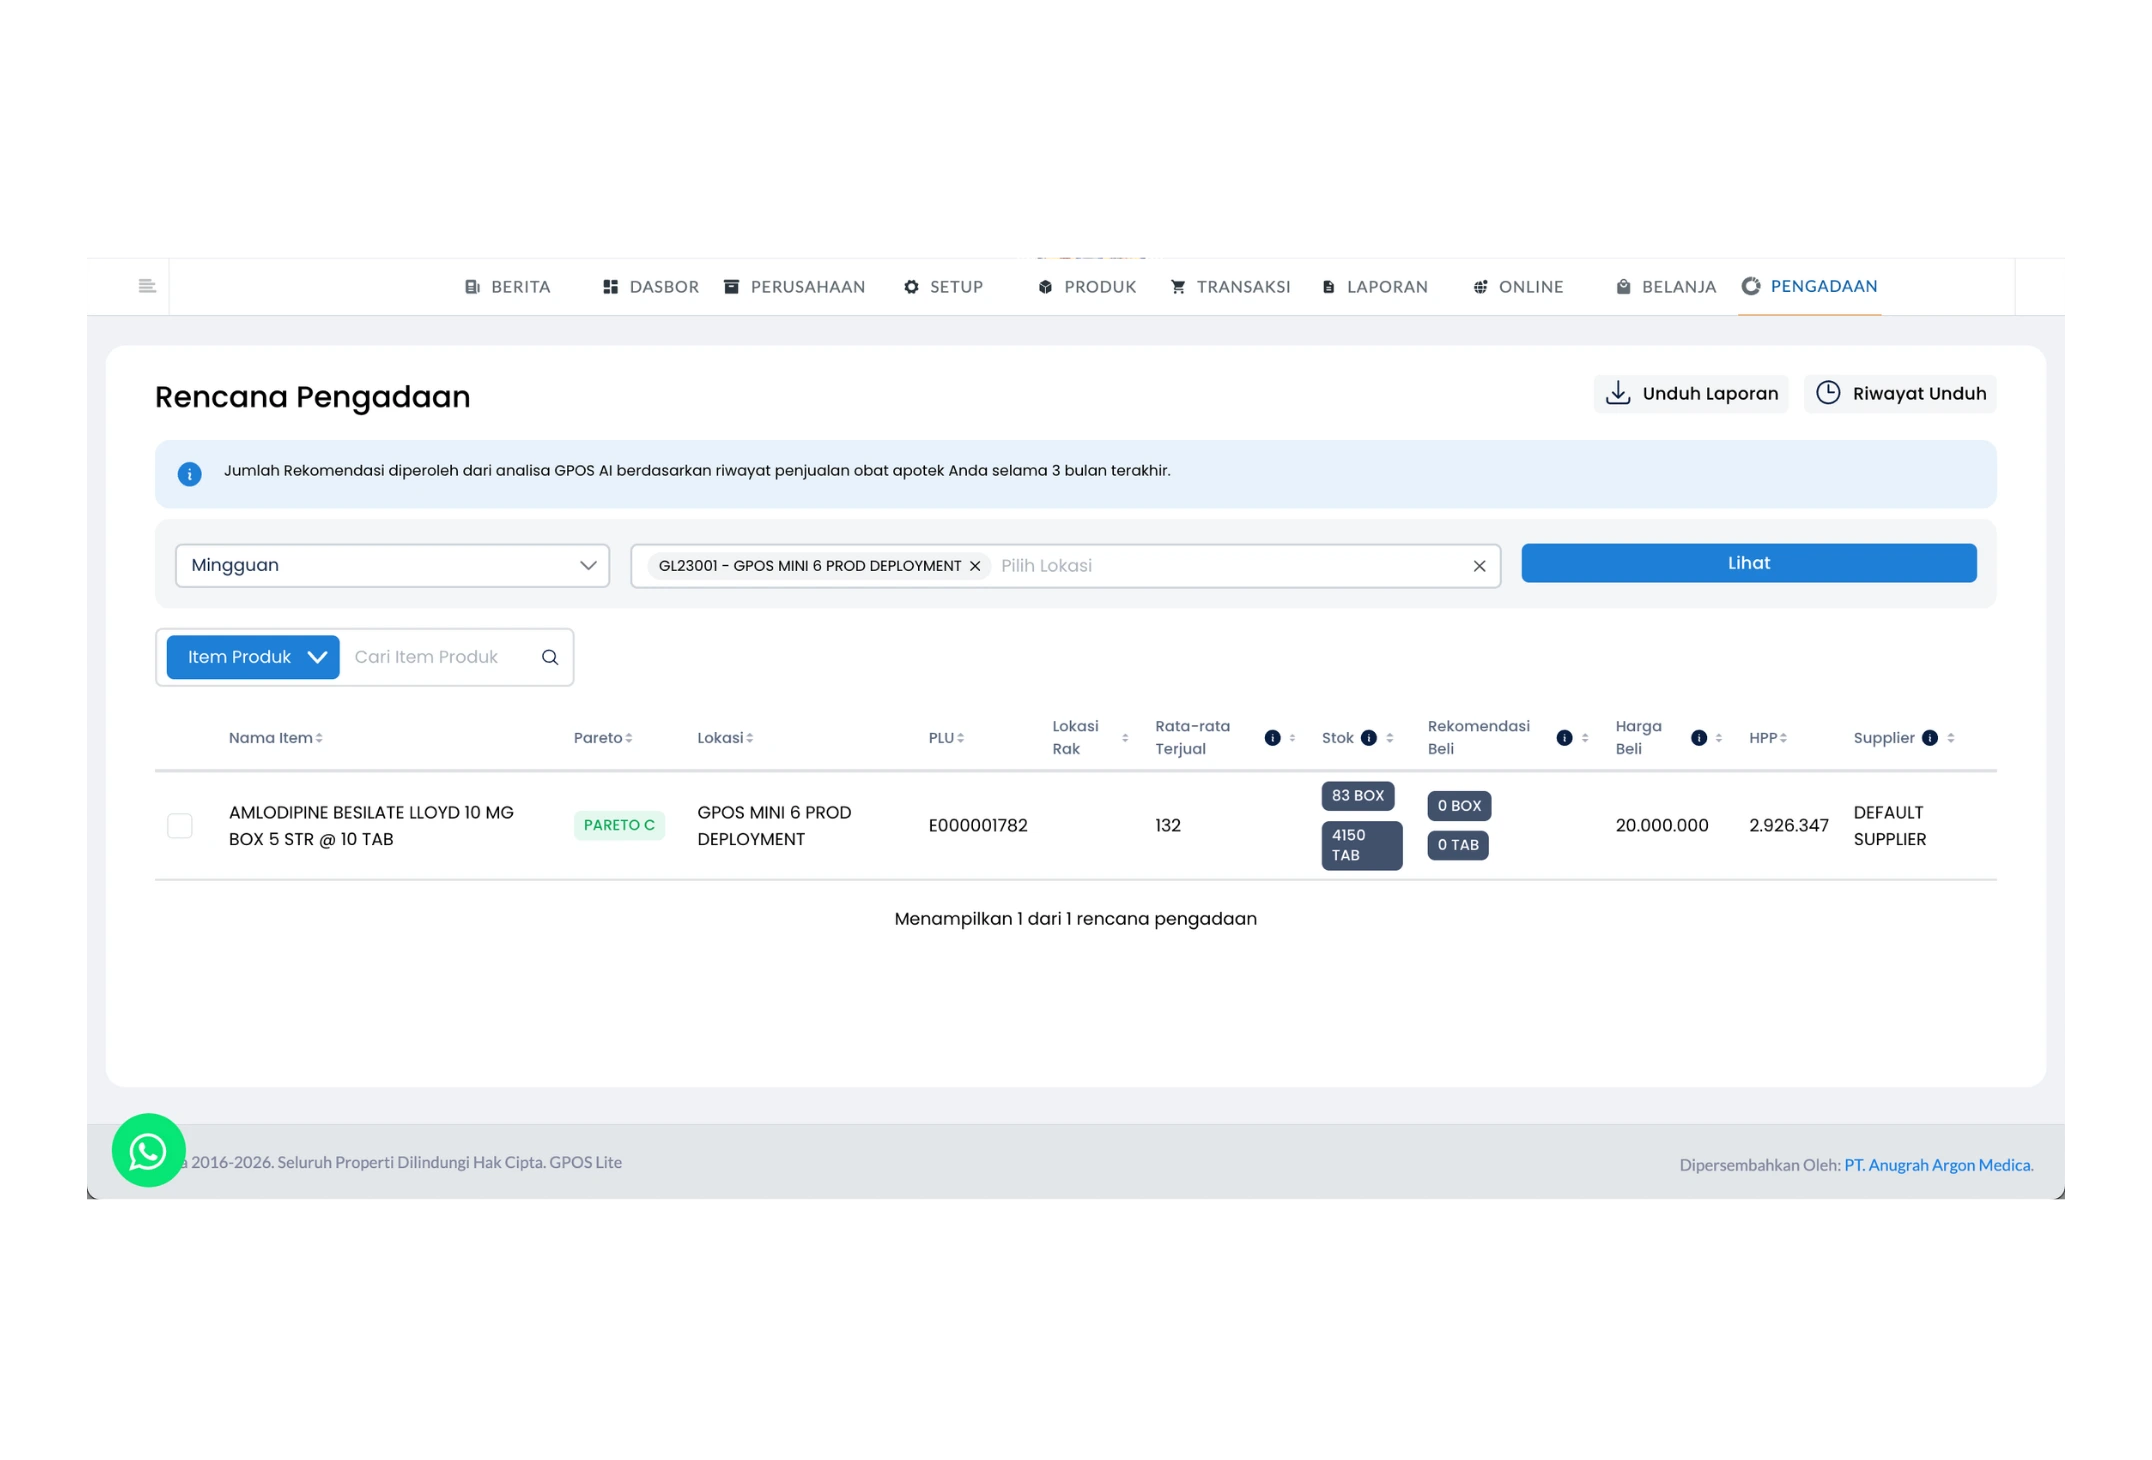The width and height of the screenshot is (2152, 1460).
Task: Click the blue info icon in banner
Action: pos(189,474)
